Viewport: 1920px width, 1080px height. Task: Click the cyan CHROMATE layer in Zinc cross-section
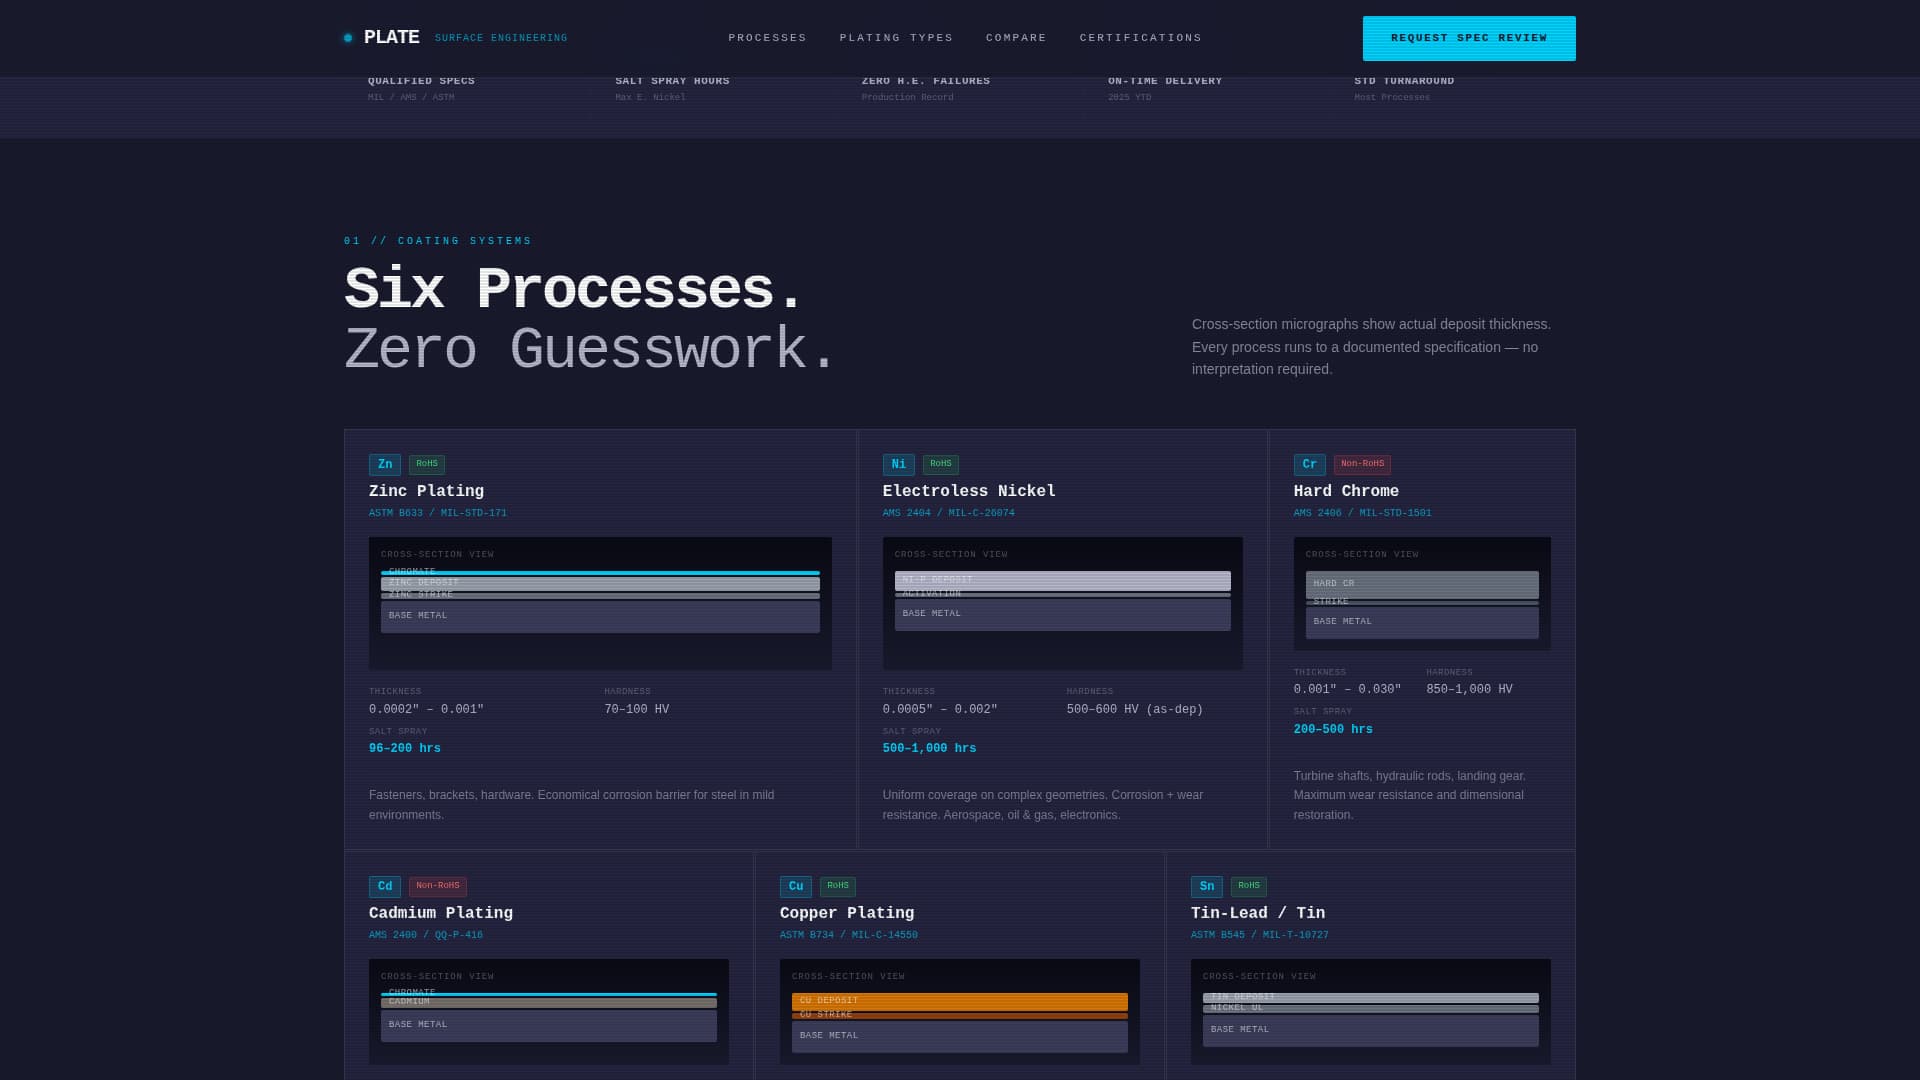click(x=600, y=571)
